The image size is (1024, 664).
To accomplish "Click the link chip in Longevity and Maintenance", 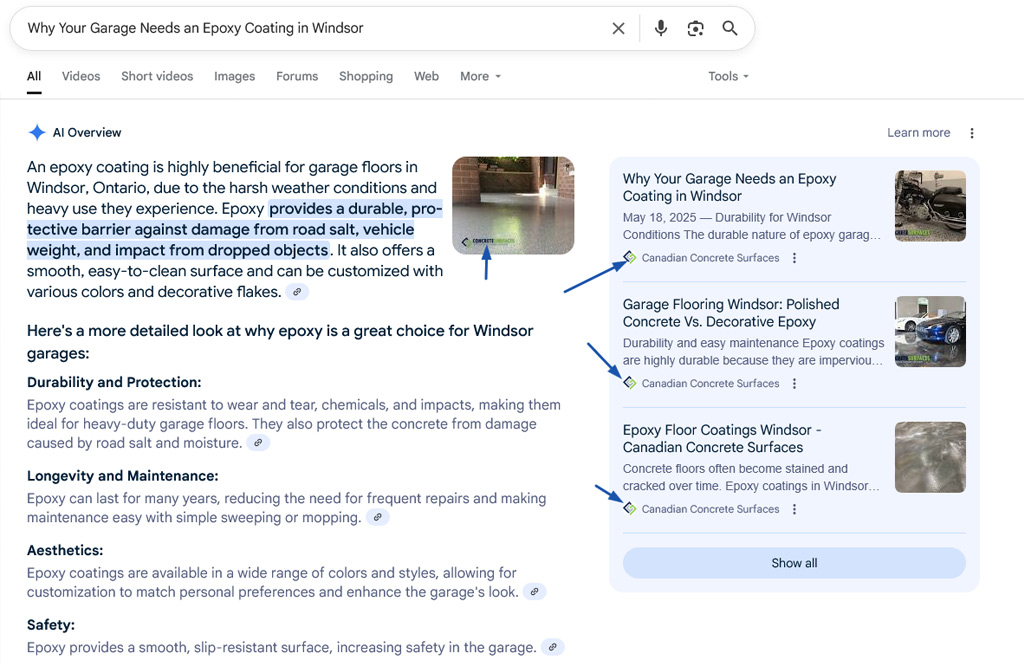I will pos(377,517).
